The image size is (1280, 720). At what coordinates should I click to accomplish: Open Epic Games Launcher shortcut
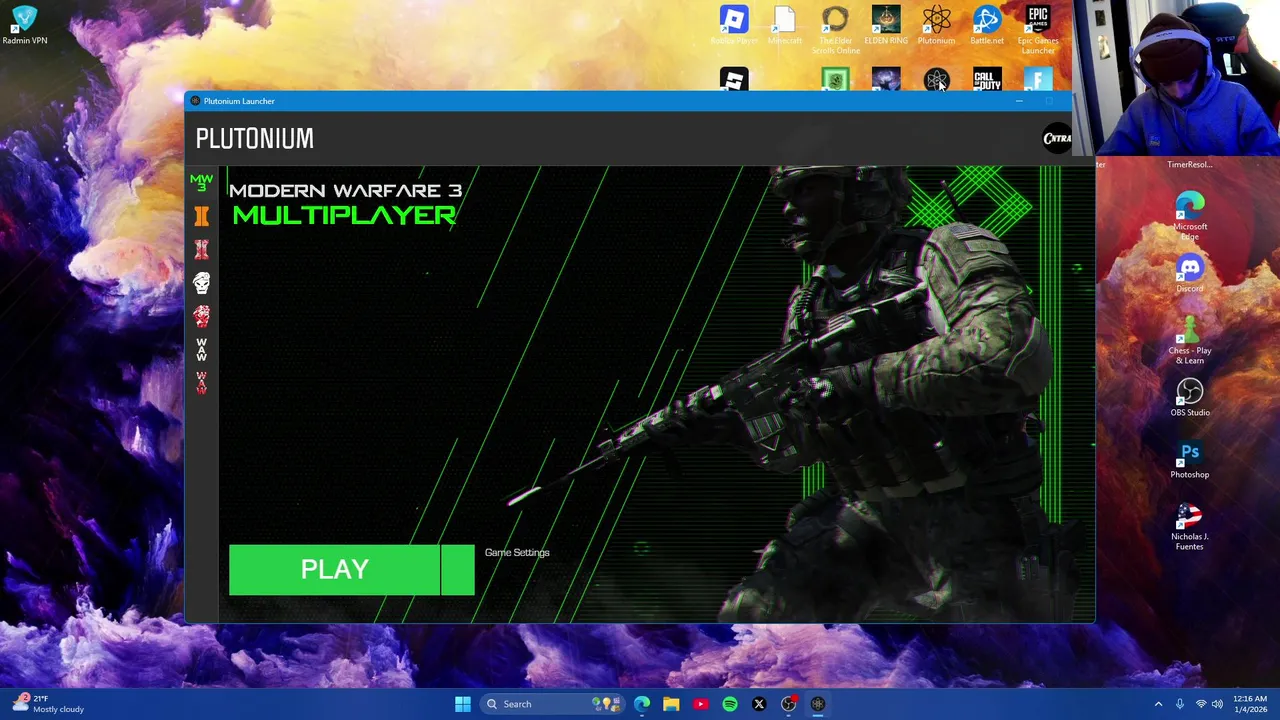[x=1038, y=30]
